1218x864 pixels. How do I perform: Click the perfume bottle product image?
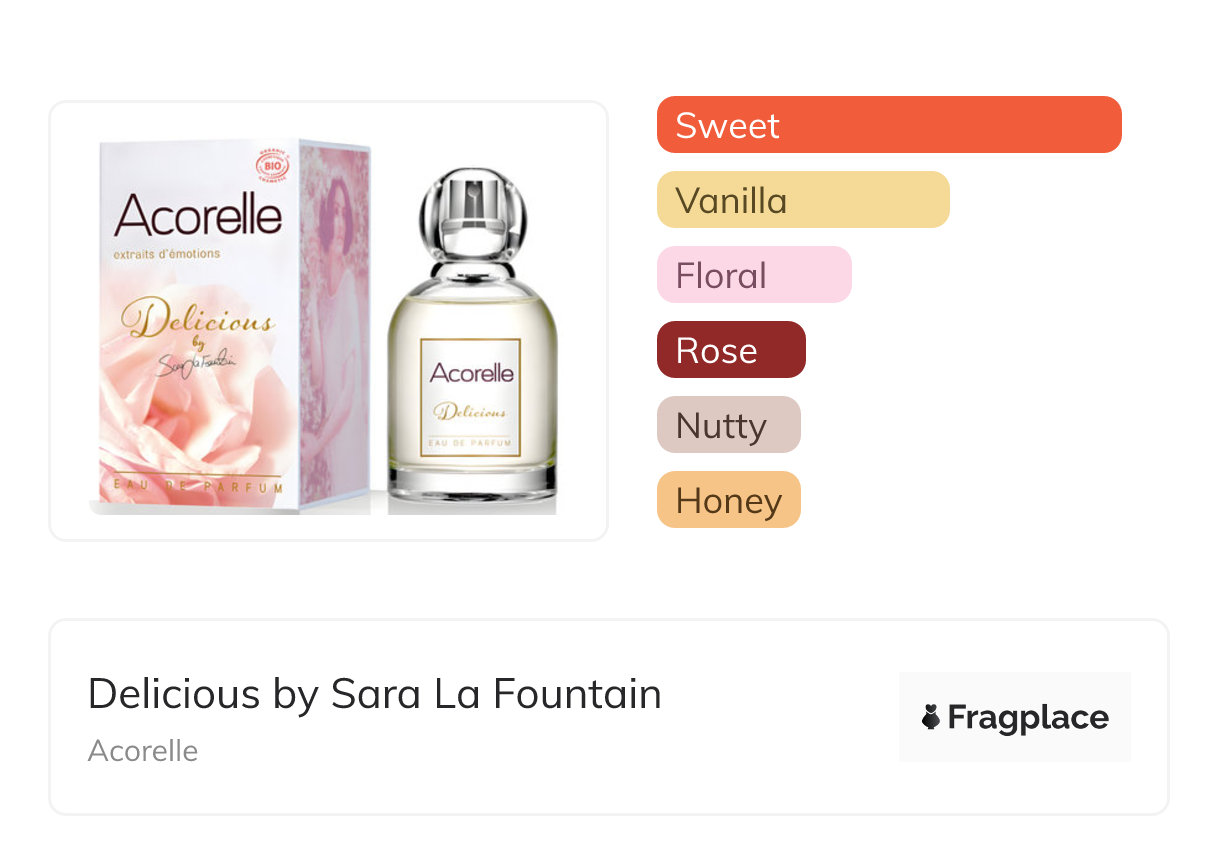click(x=471, y=340)
